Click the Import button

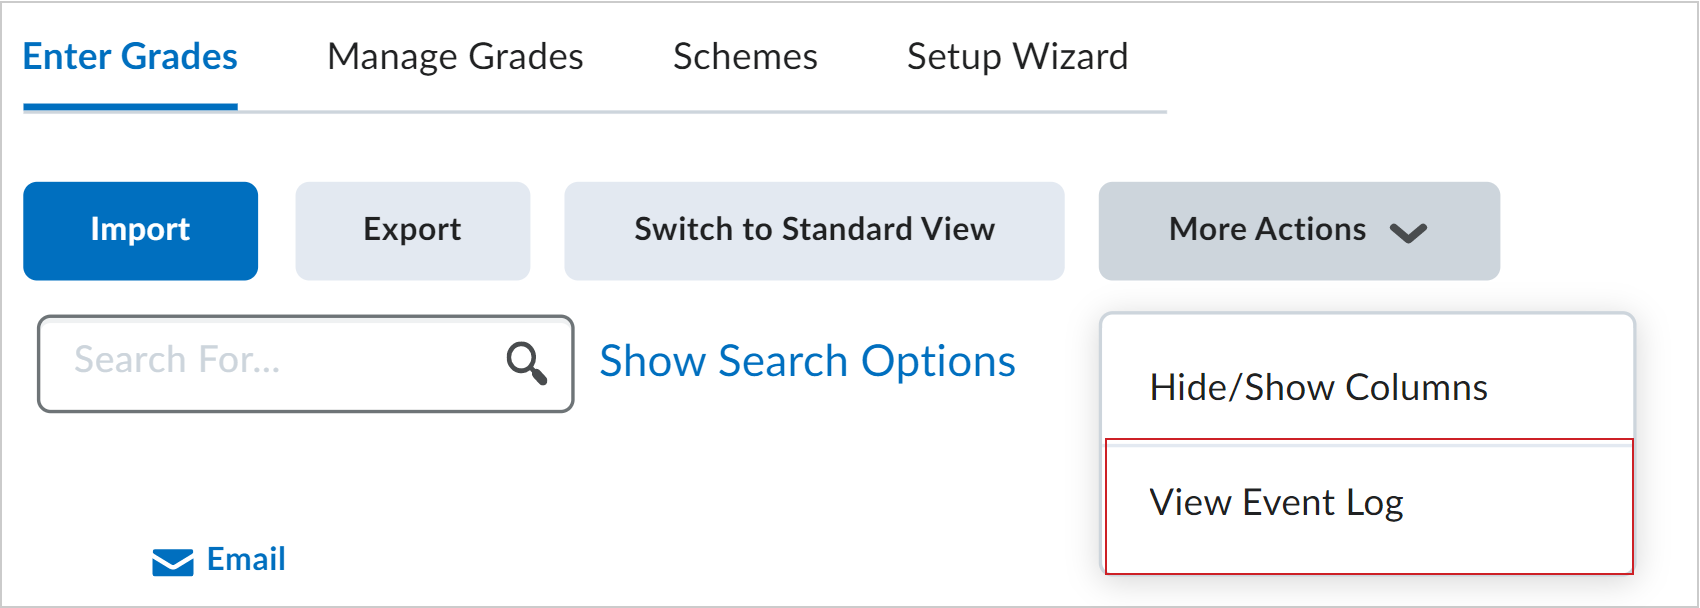click(x=140, y=230)
